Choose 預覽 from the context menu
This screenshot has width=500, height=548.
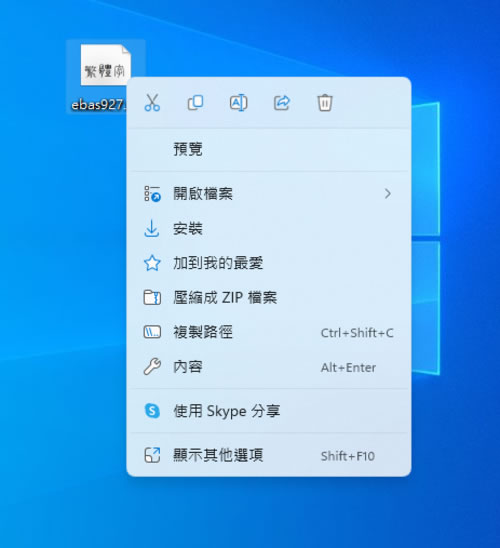coord(269,150)
